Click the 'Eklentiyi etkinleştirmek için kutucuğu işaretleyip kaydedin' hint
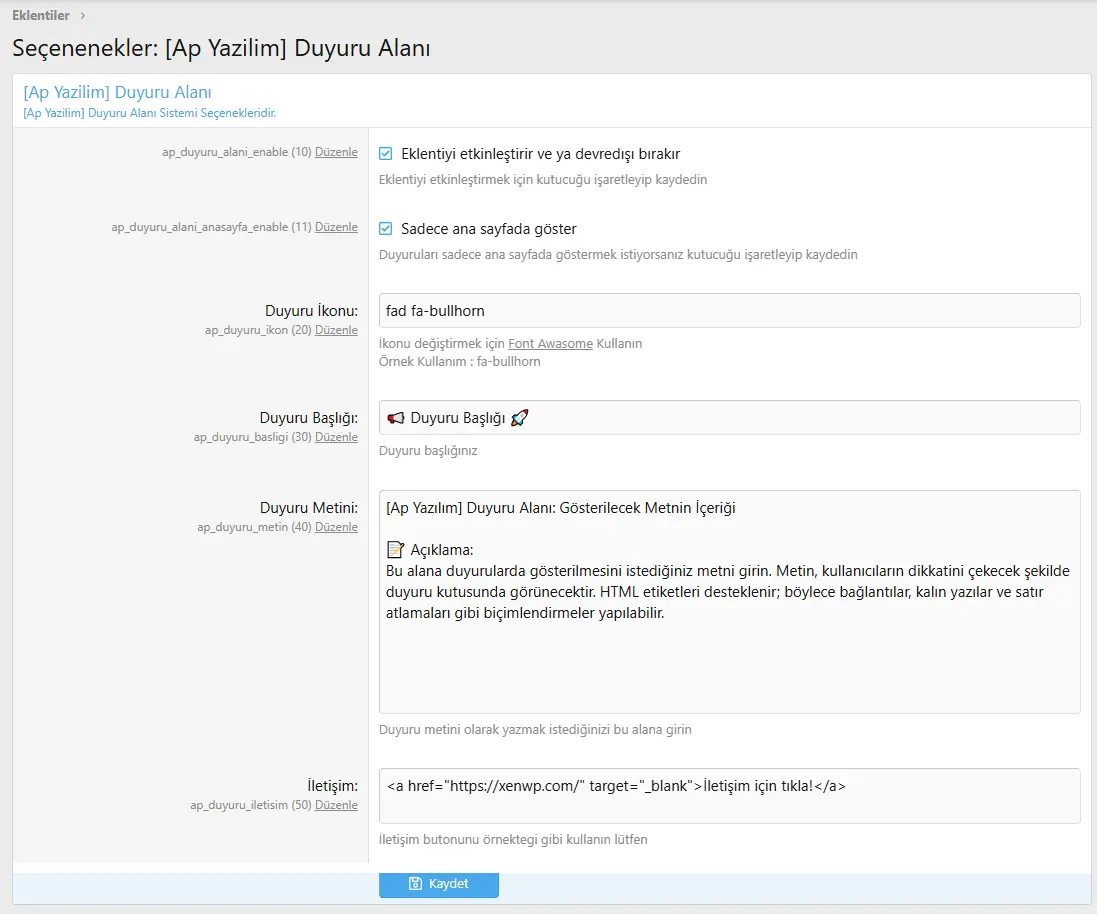Screen dimensions: 1097x914 point(543,180)
